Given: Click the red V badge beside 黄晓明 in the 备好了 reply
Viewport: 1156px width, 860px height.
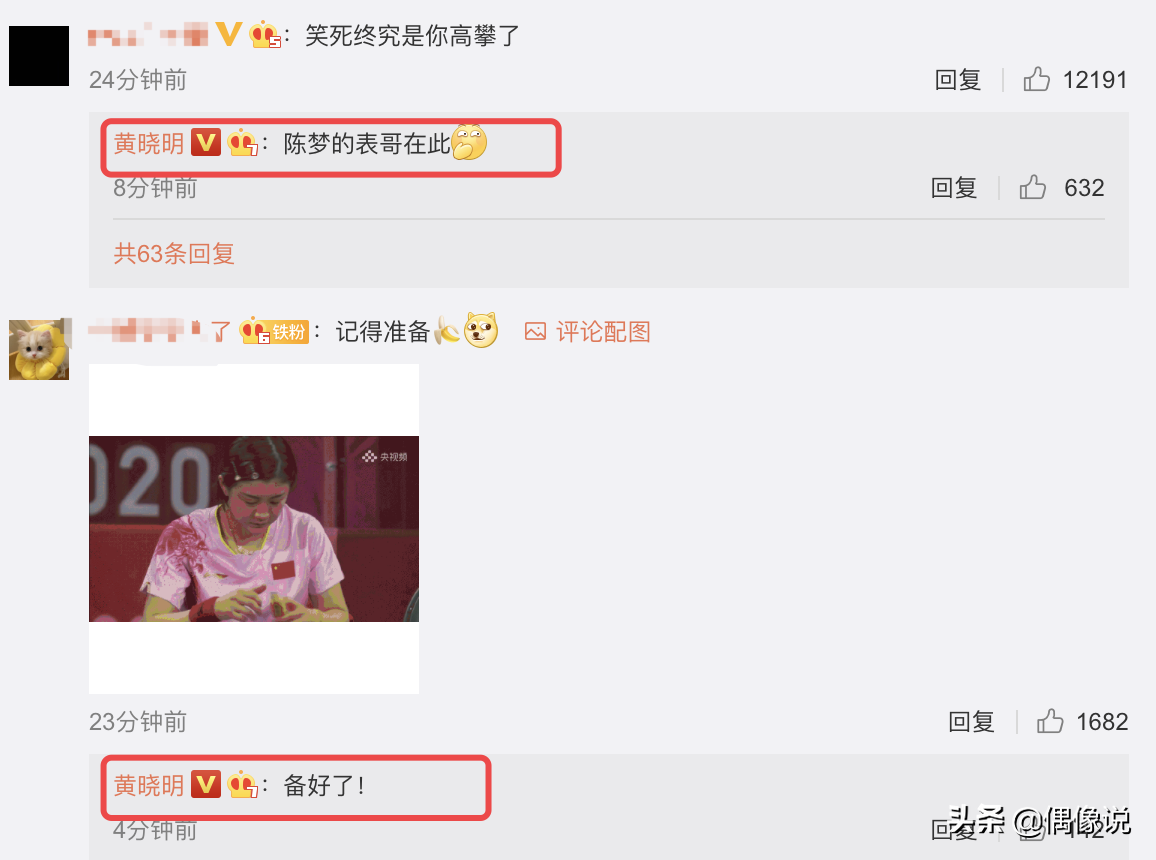Looking at the screenshot, I should 206,784.
